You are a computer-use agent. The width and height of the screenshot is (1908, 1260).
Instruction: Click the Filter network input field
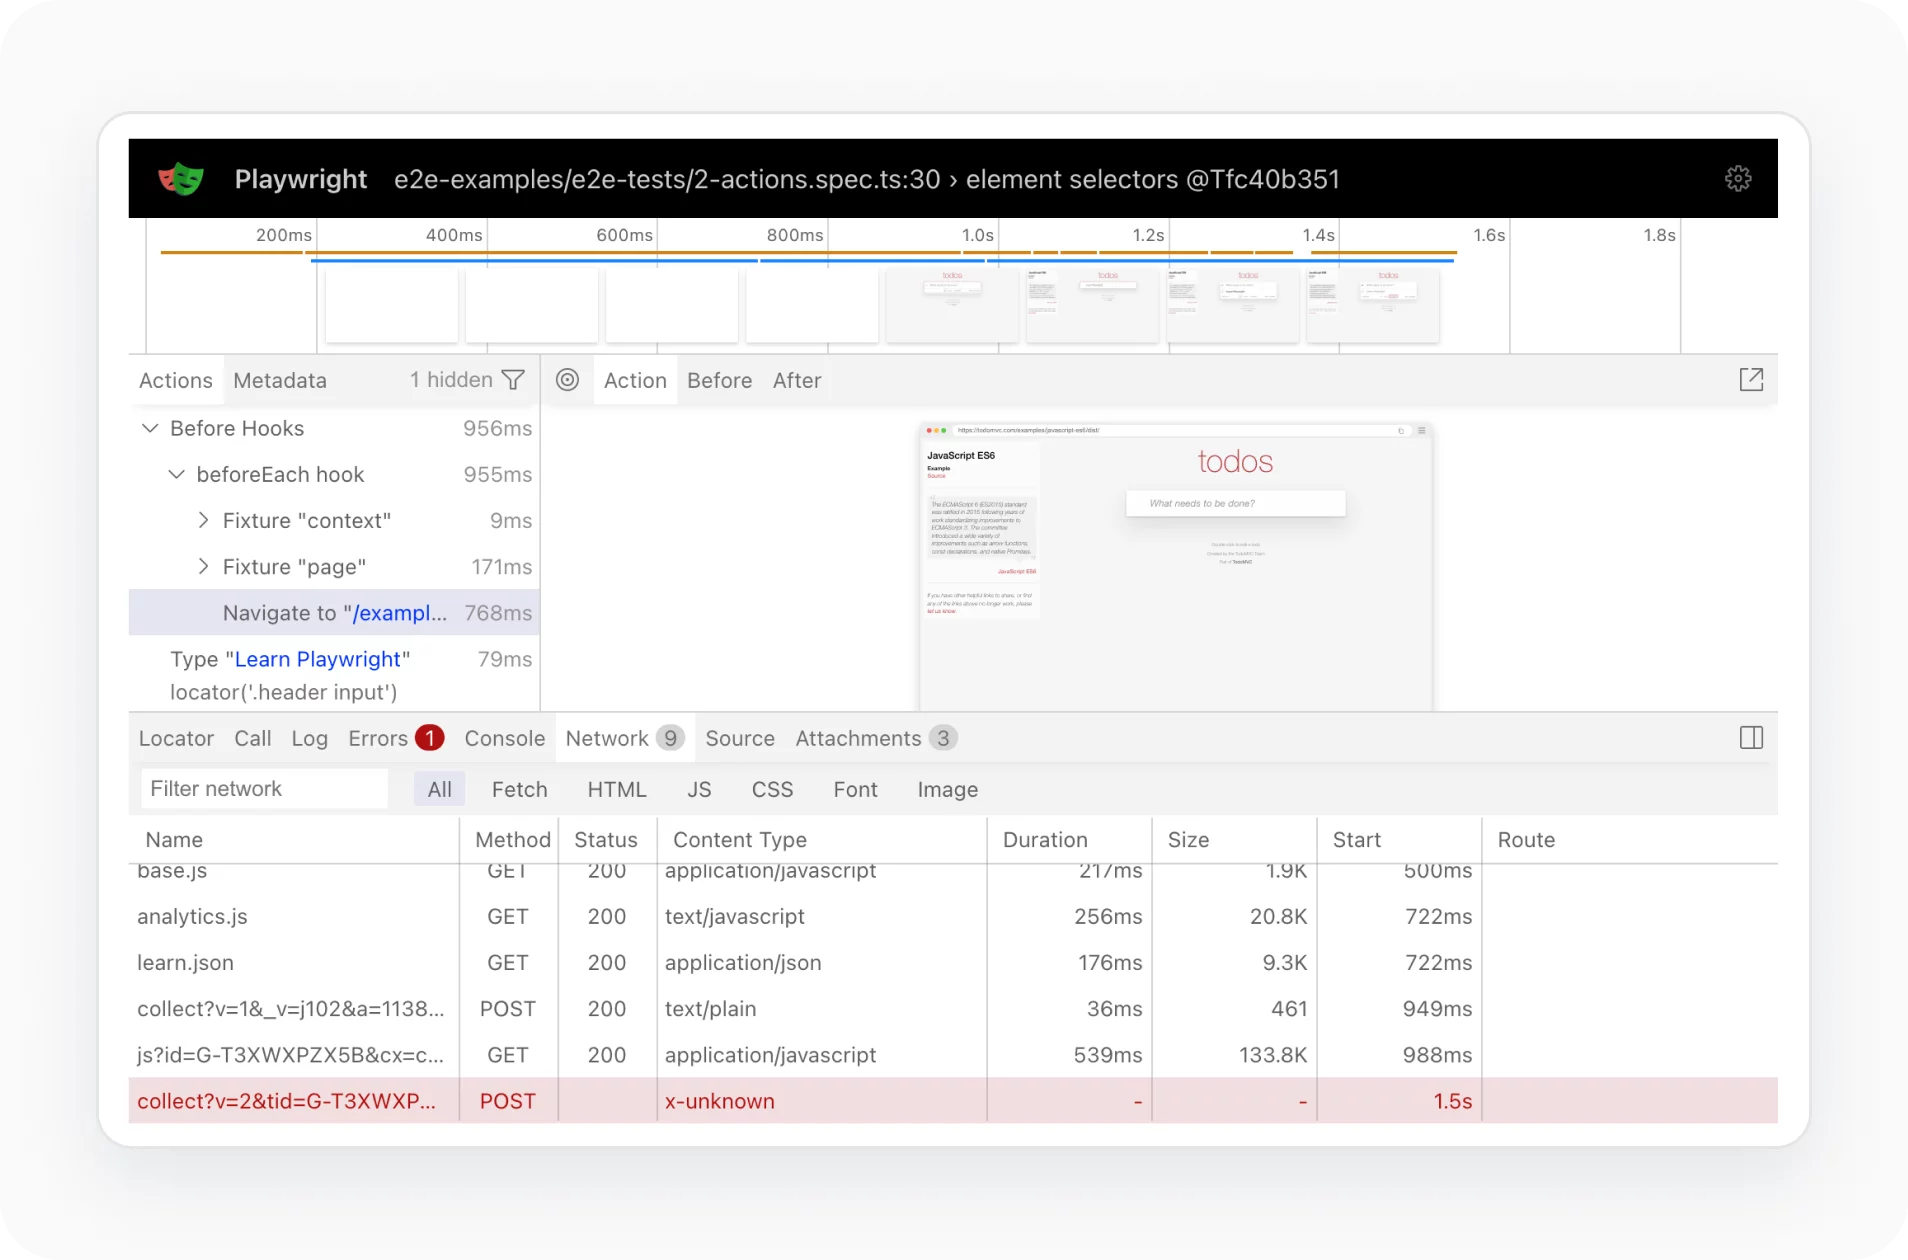pos(264,789)
